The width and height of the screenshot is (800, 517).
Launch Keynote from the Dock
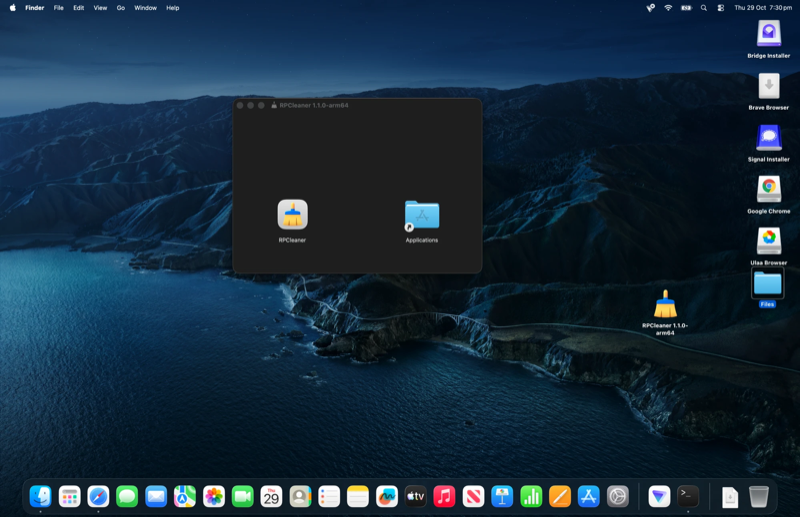point(502,496)
